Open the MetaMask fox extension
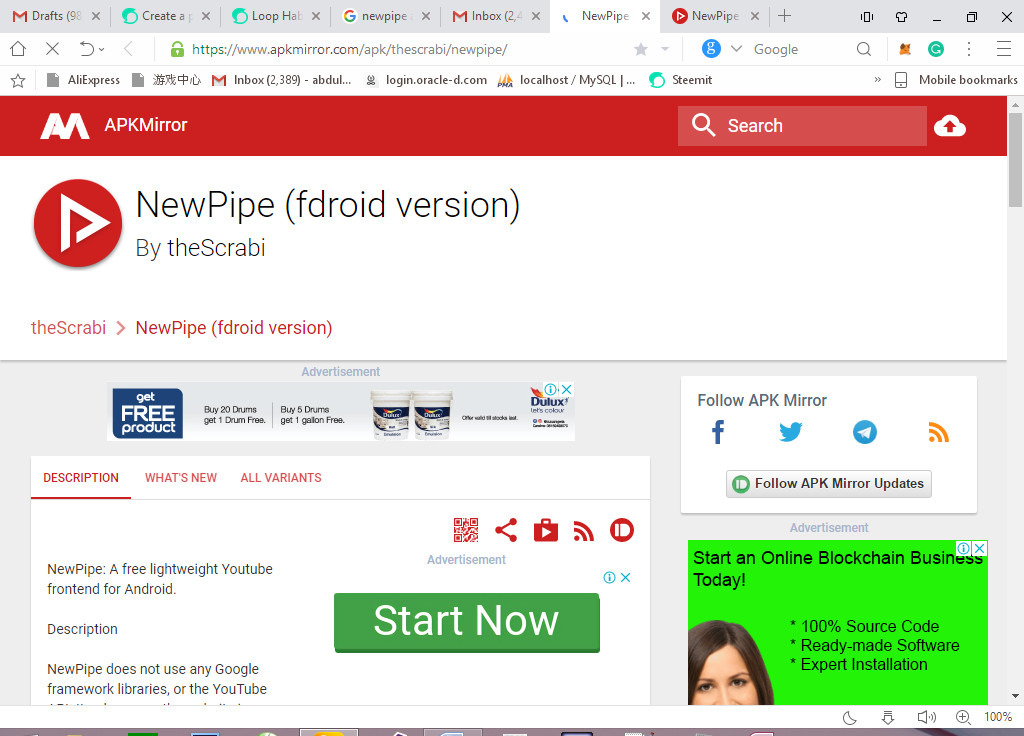The height and width of the screenshot is (736, 1024). coord(905,49)
